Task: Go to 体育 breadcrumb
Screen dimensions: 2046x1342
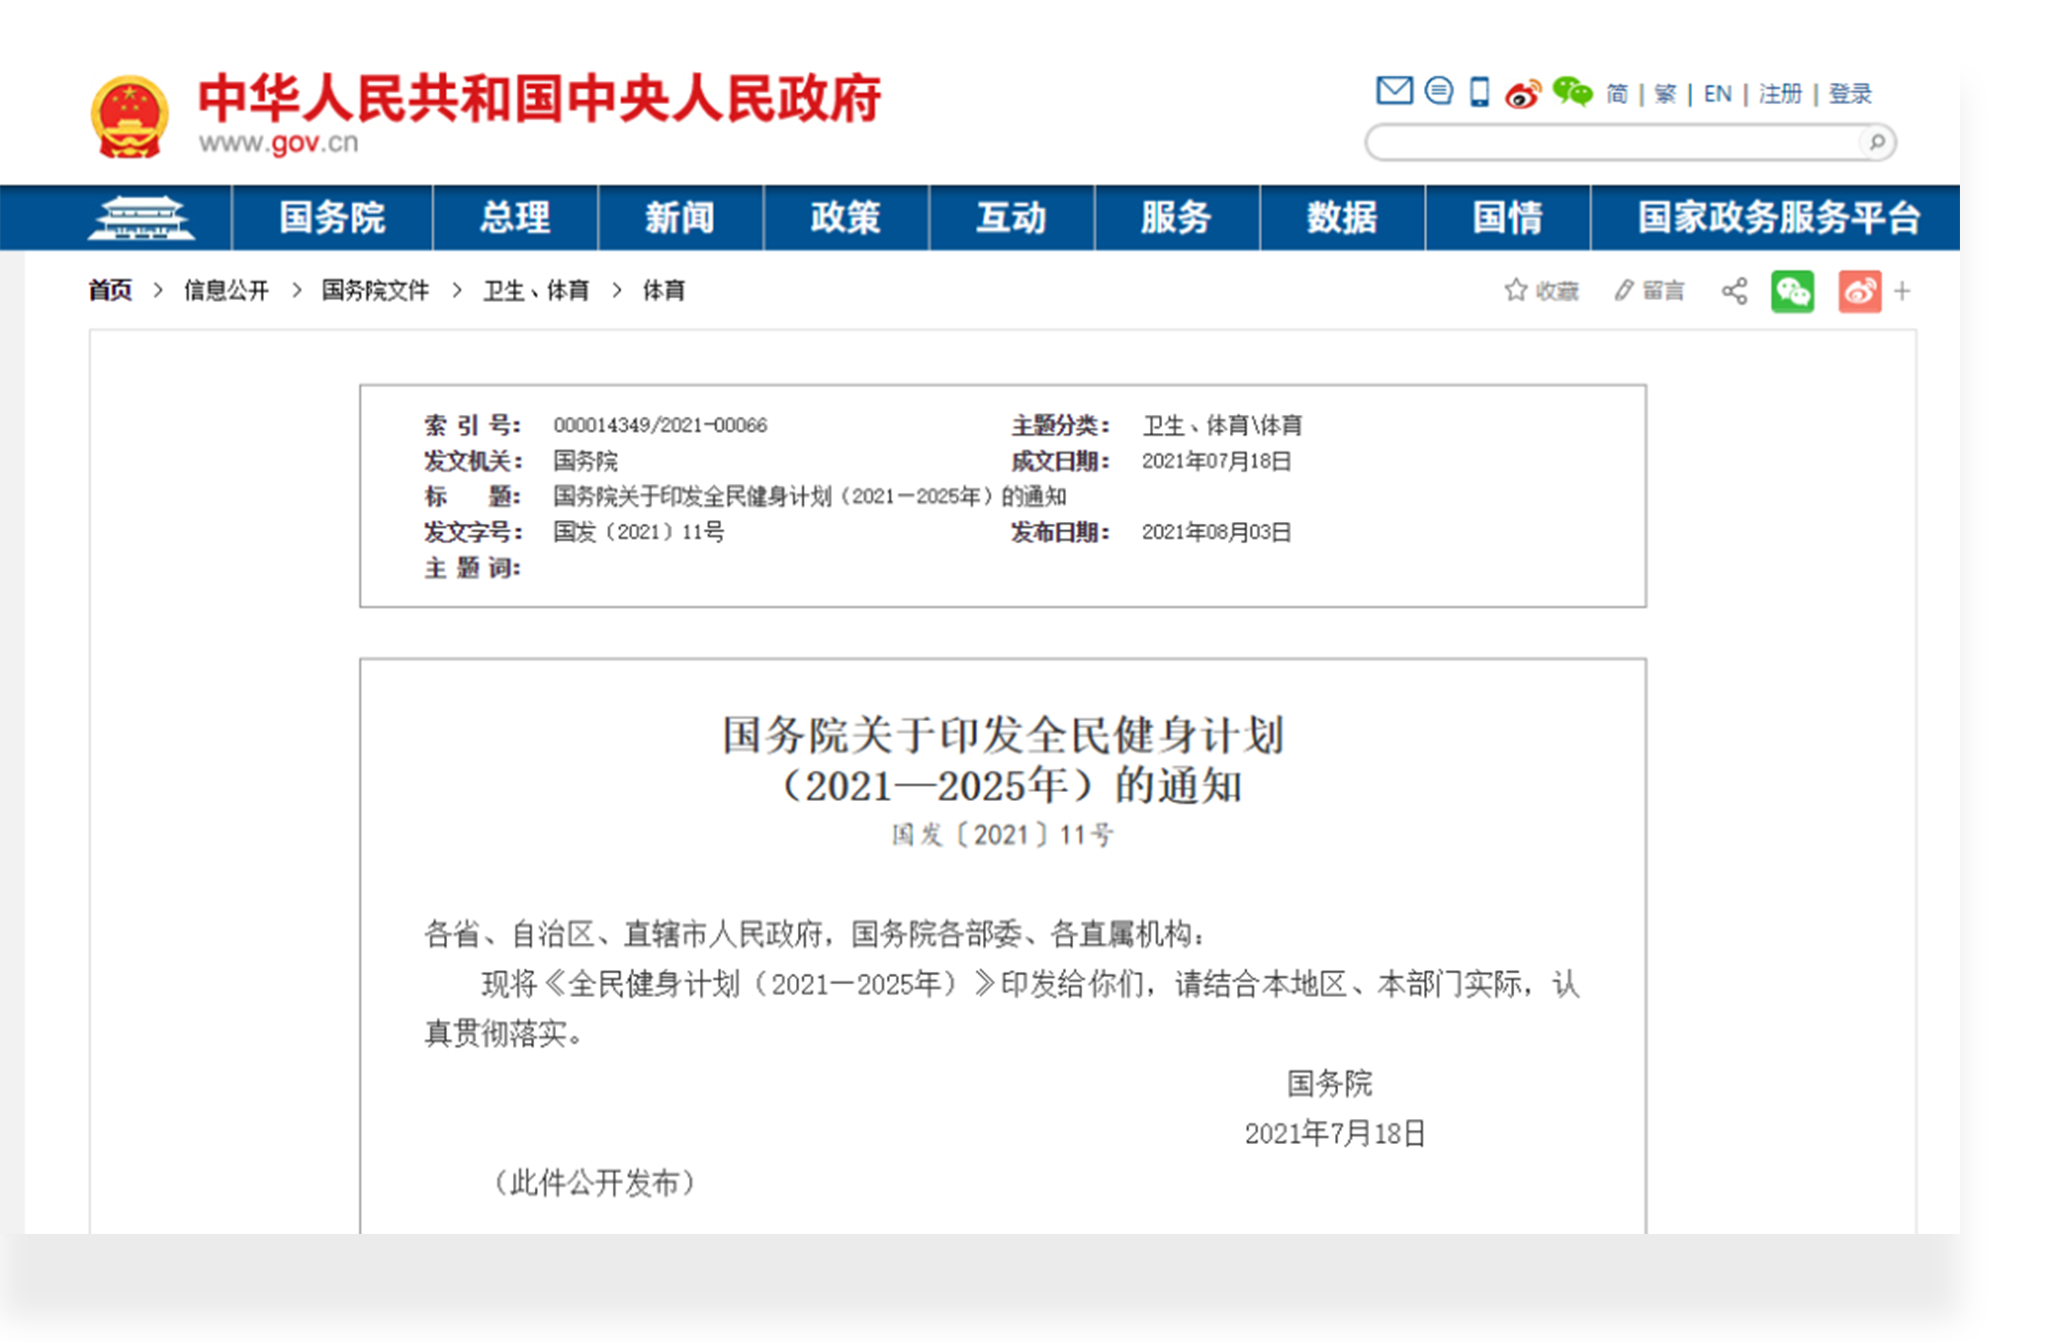Action: (x=664, y=291)
